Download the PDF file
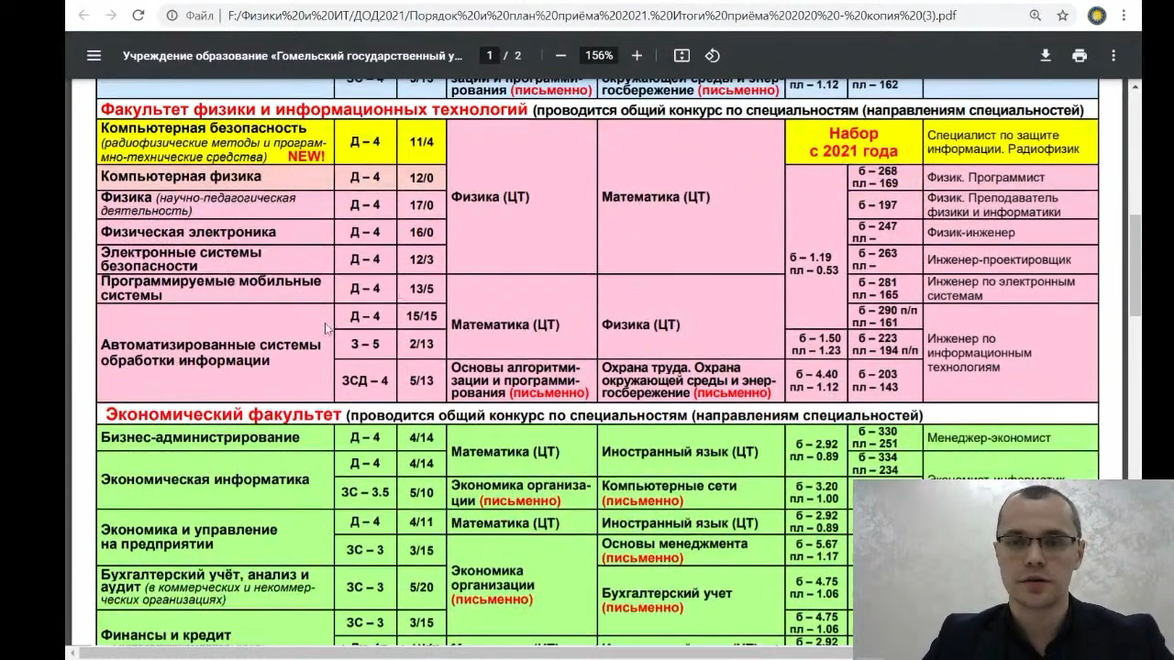Image resolution: width=1174 pixels, height=660 pixels. click(1045, 55)
